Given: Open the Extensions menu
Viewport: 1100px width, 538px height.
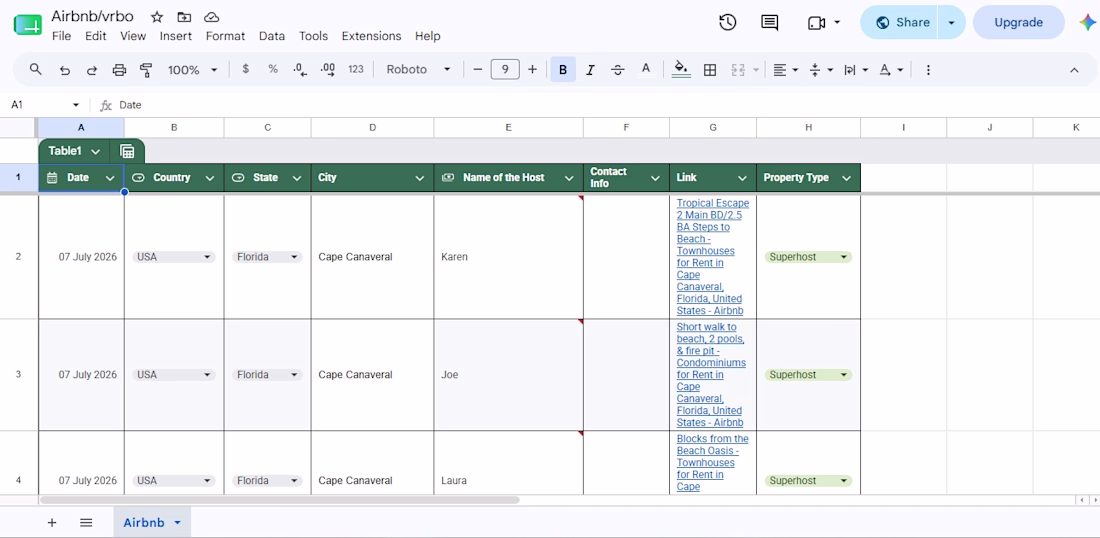Looking at the screenshot, I should point(371,36).
